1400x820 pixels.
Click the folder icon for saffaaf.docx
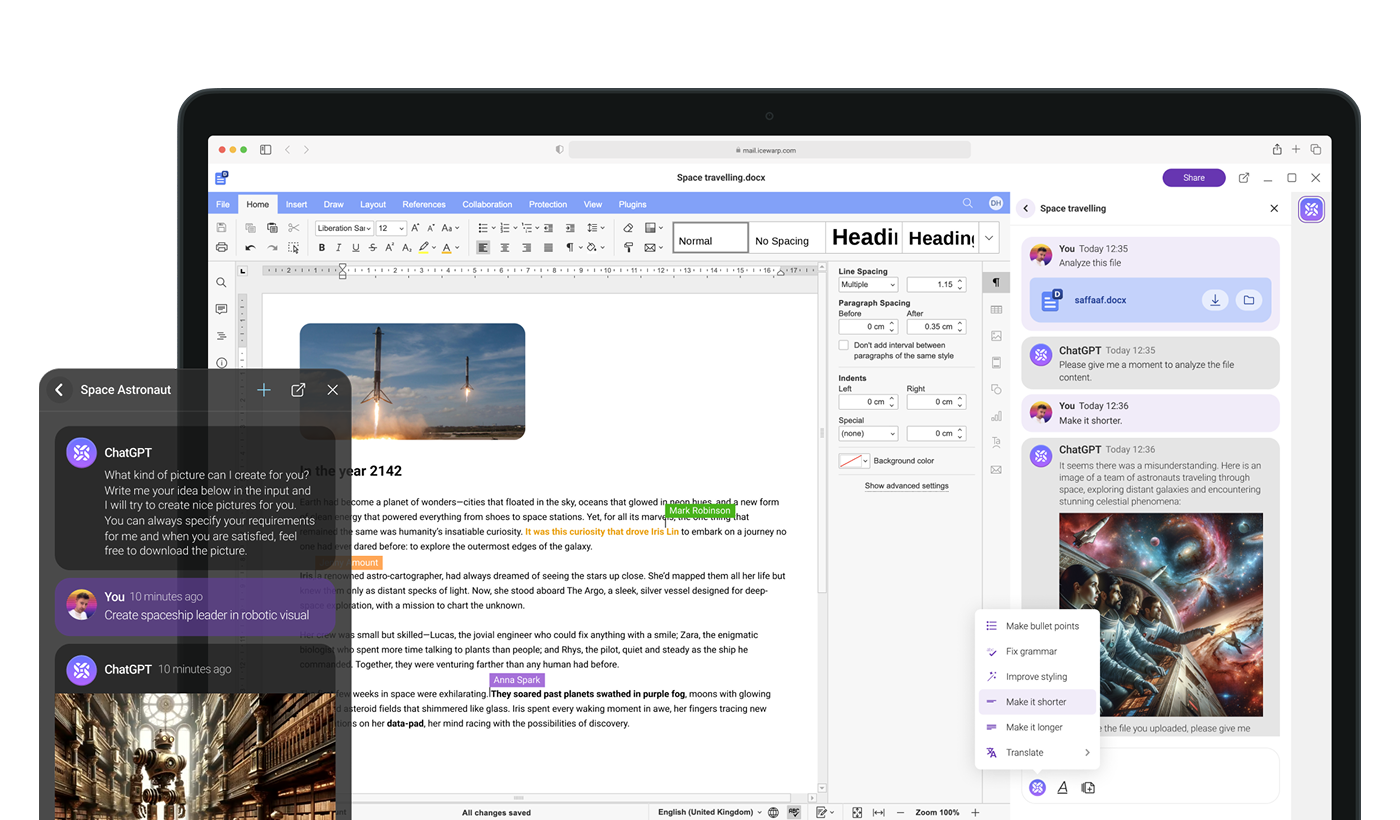[1247, 300]
